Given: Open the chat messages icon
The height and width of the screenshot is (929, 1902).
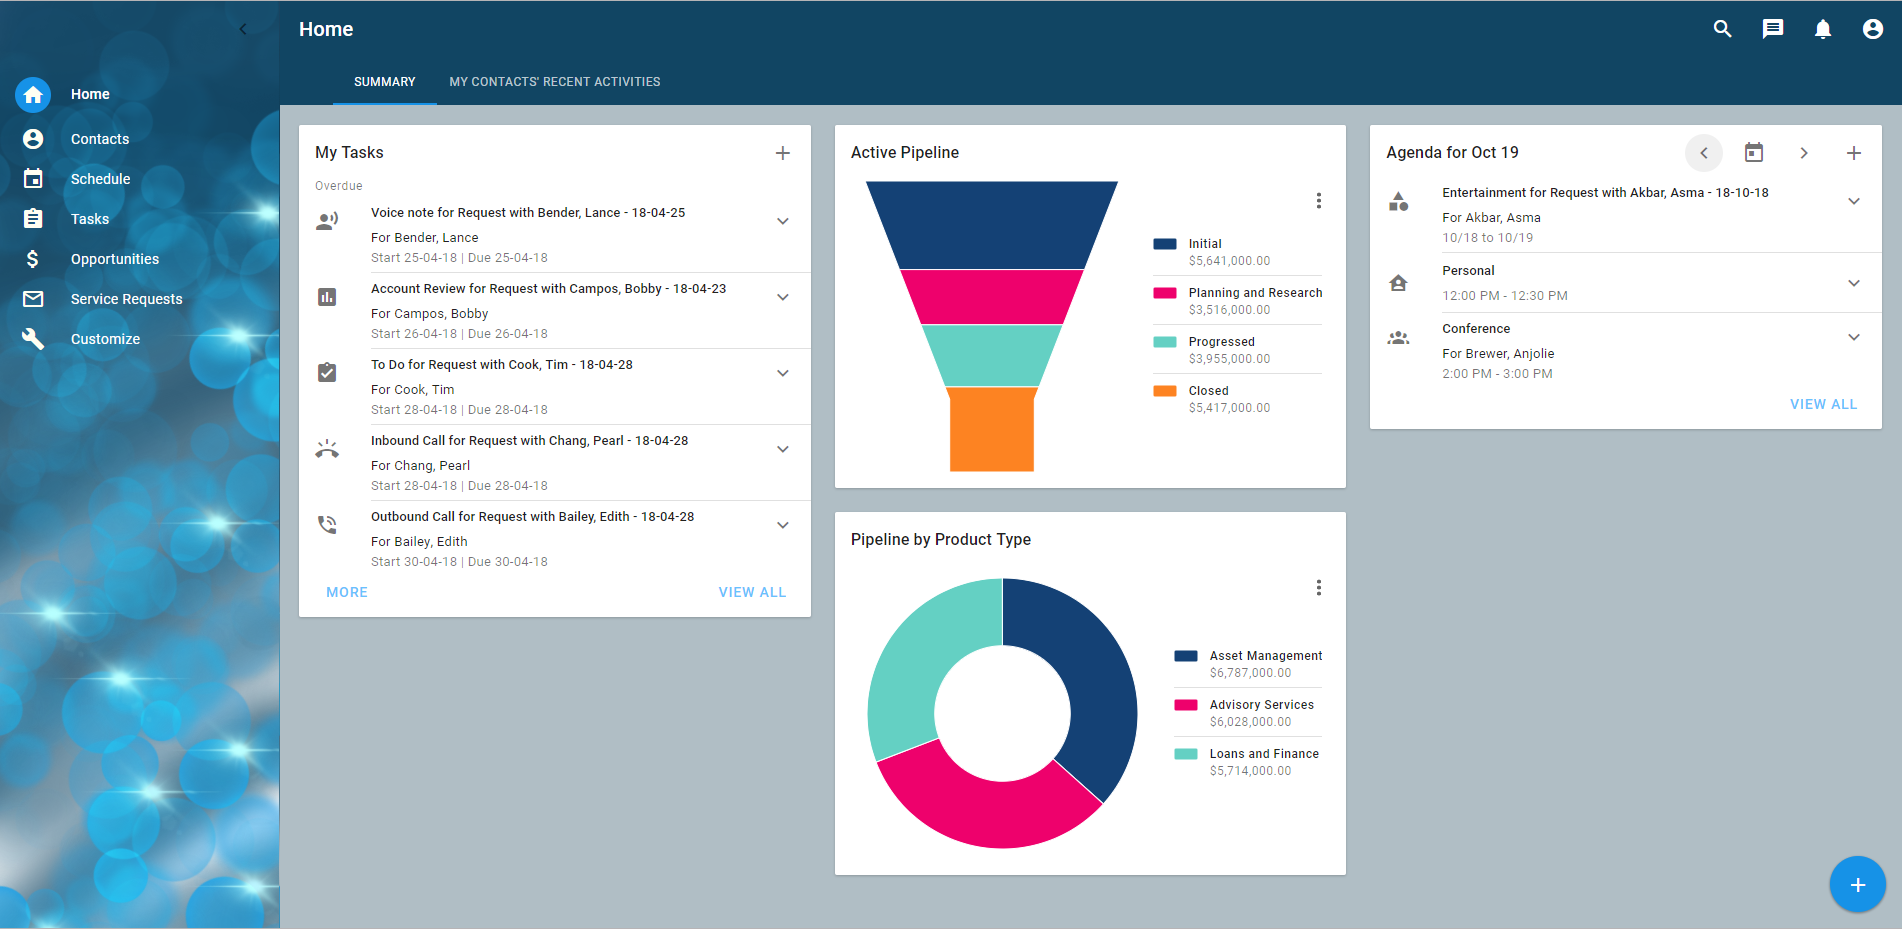Looking at the screenshot, I should point(1772,29).
